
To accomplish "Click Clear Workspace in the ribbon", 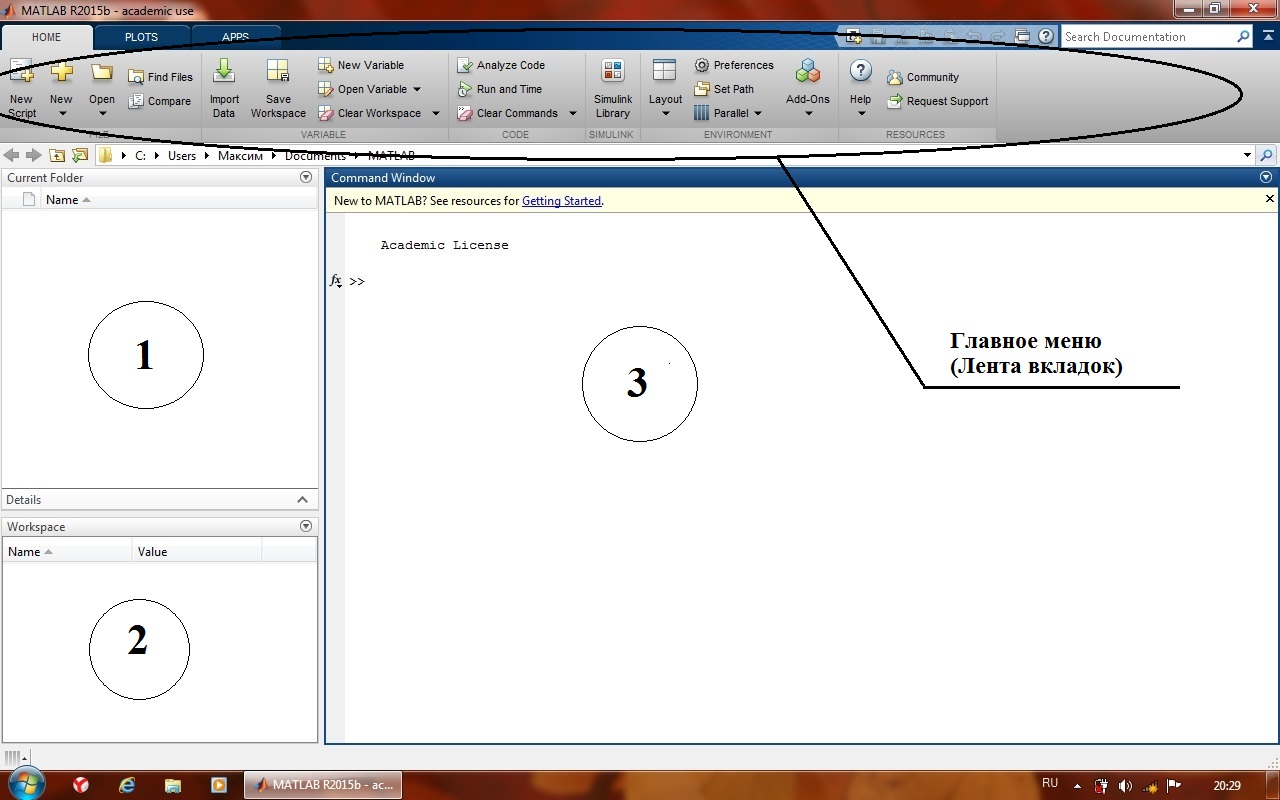I will pyautogui.click(x=370, y=113).
